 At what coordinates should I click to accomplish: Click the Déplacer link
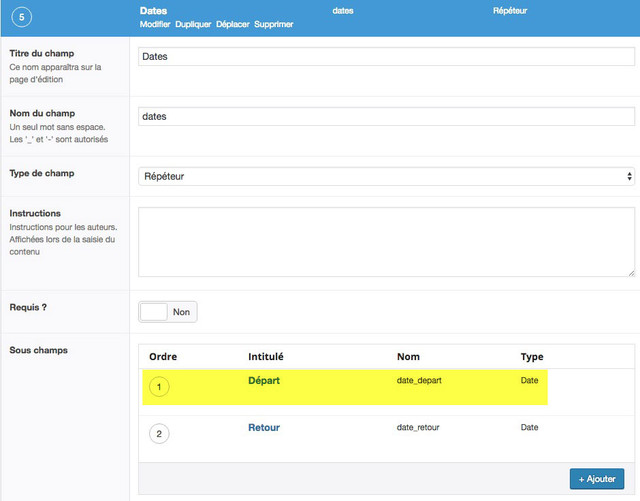233,24
